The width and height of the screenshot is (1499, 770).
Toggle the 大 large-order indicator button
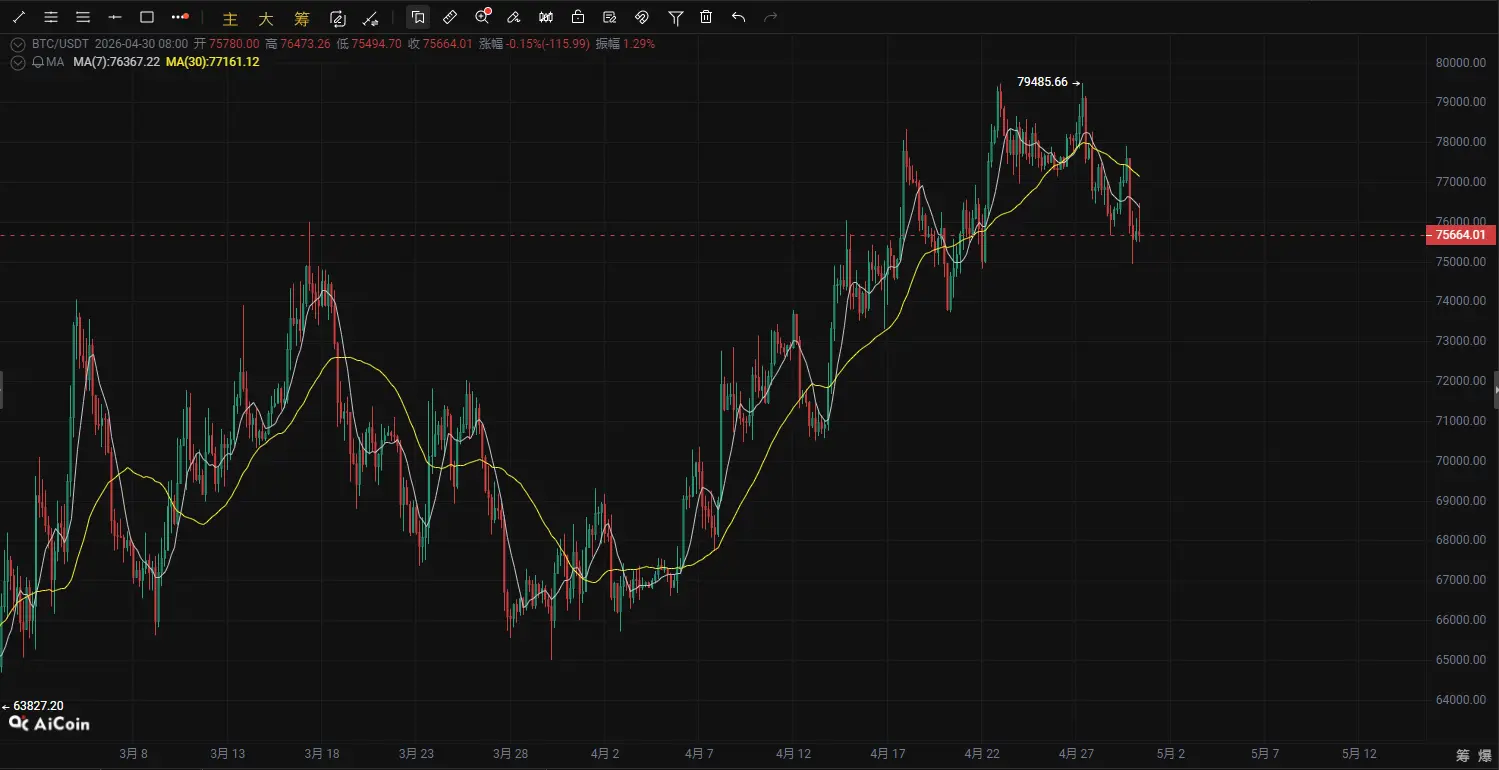click(265, 18)
